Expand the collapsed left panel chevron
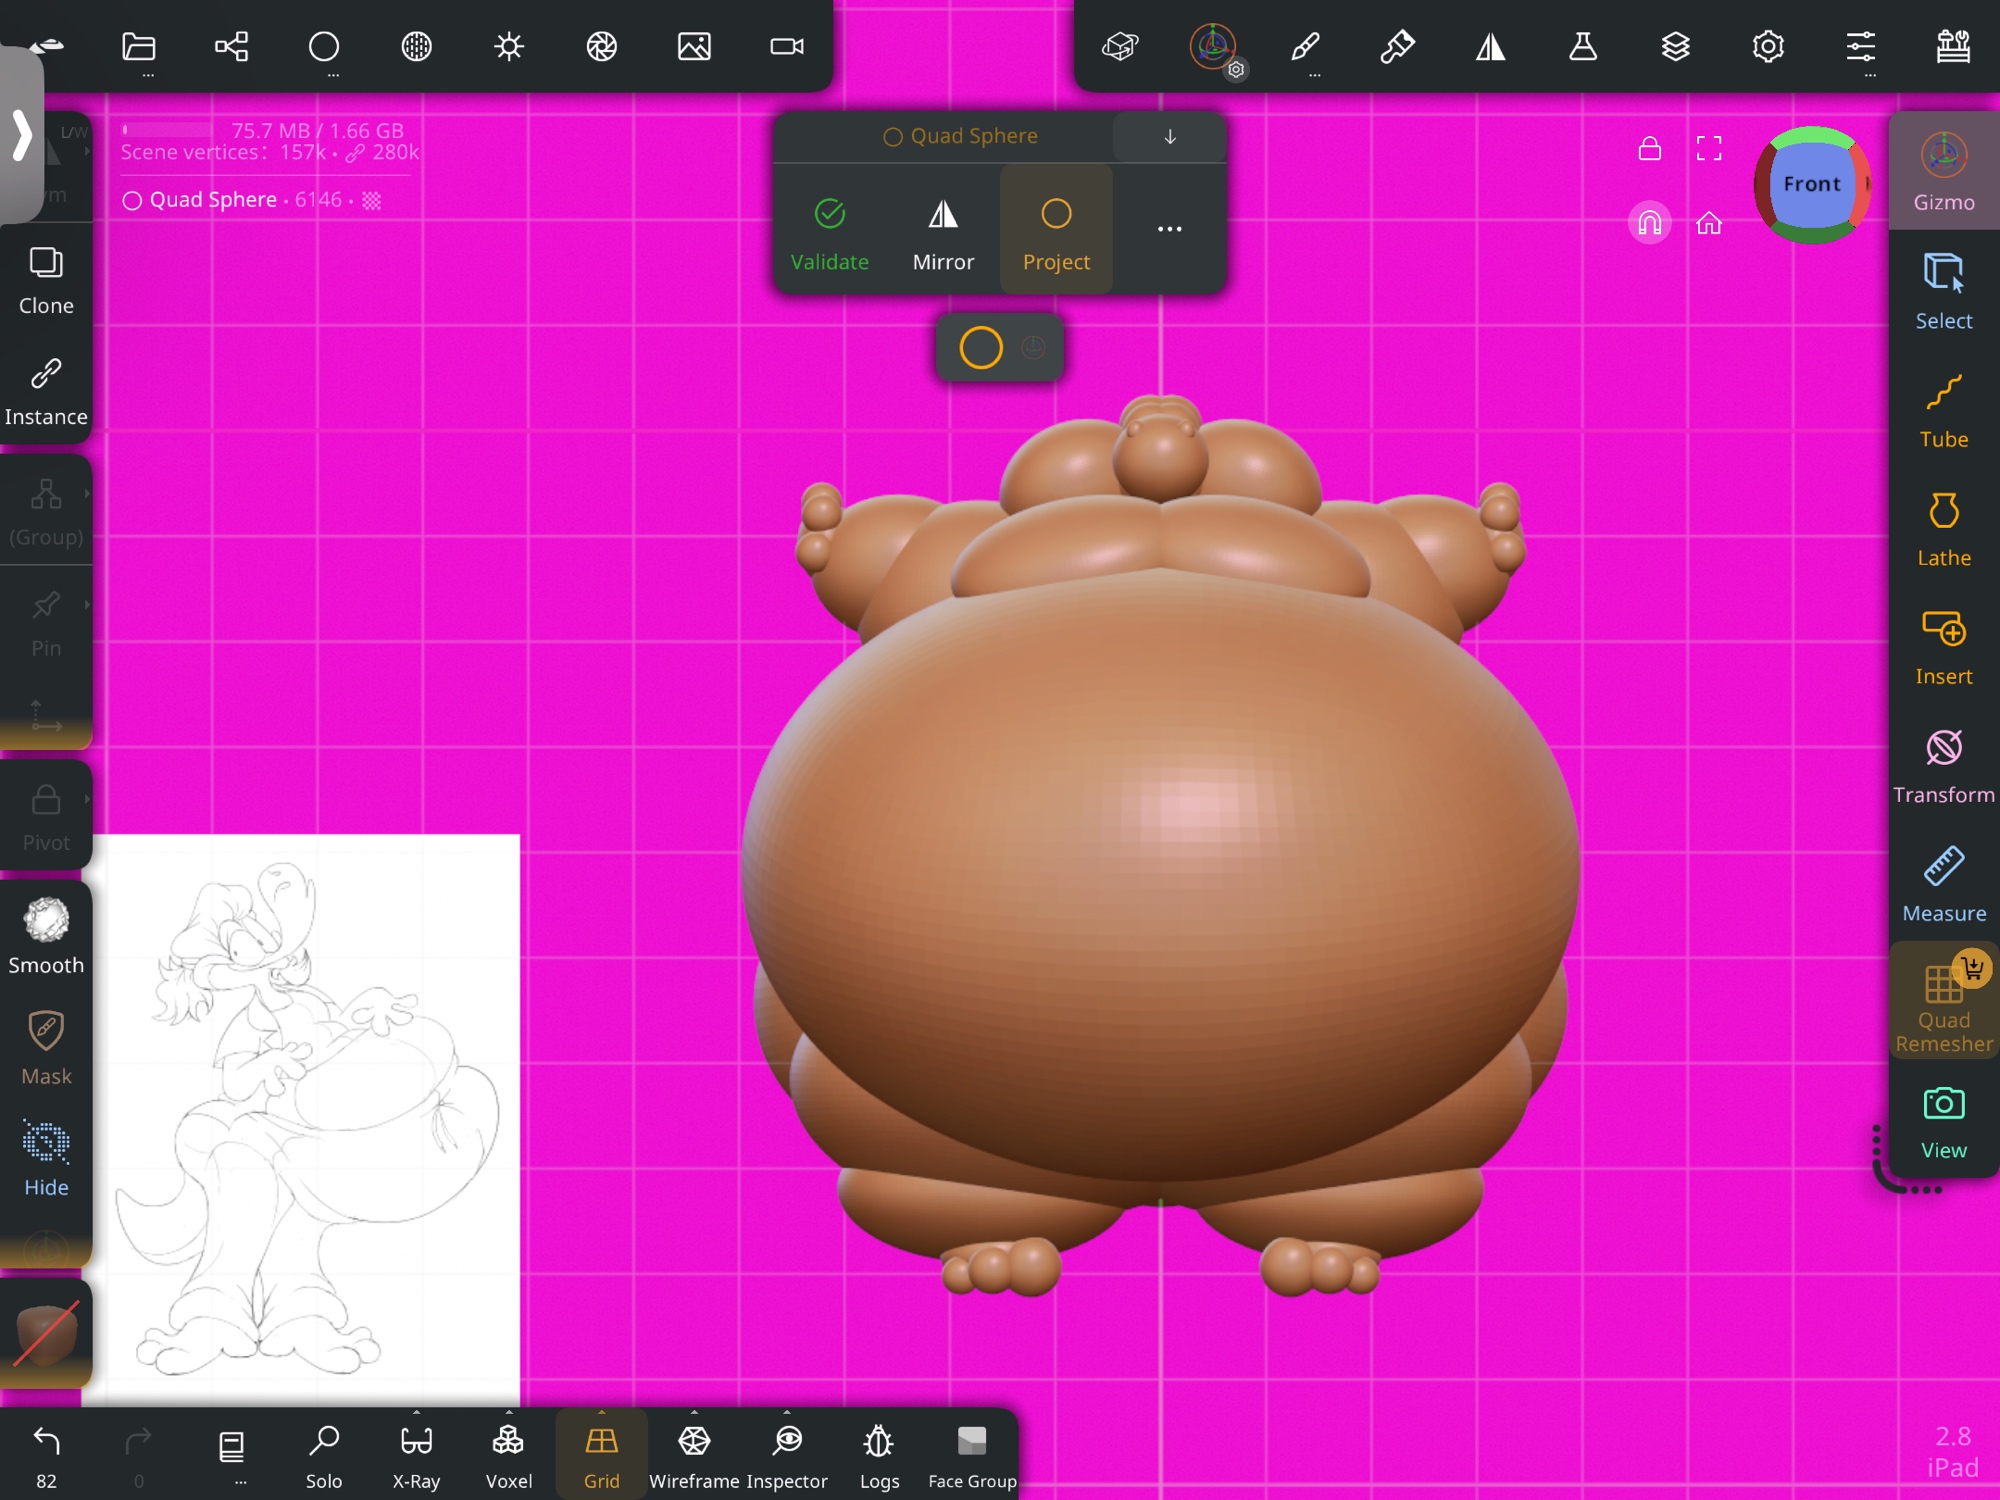 tap(22, 135)
